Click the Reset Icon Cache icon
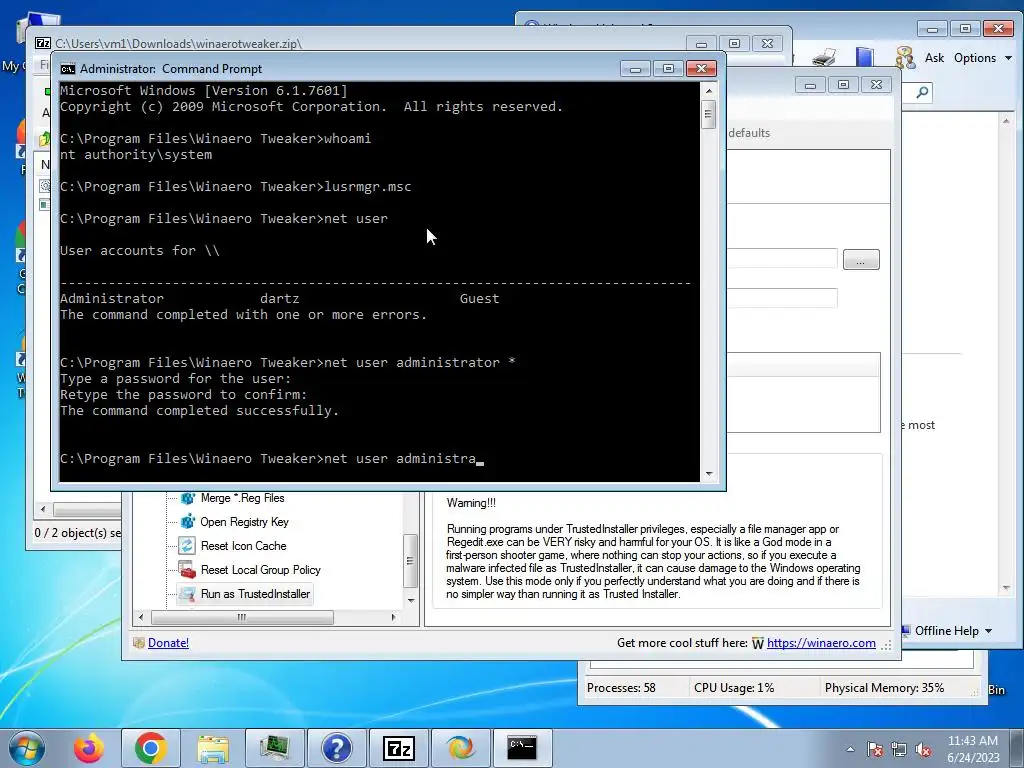This screenshot has width=1024, height=768. [x=187, y=545]
